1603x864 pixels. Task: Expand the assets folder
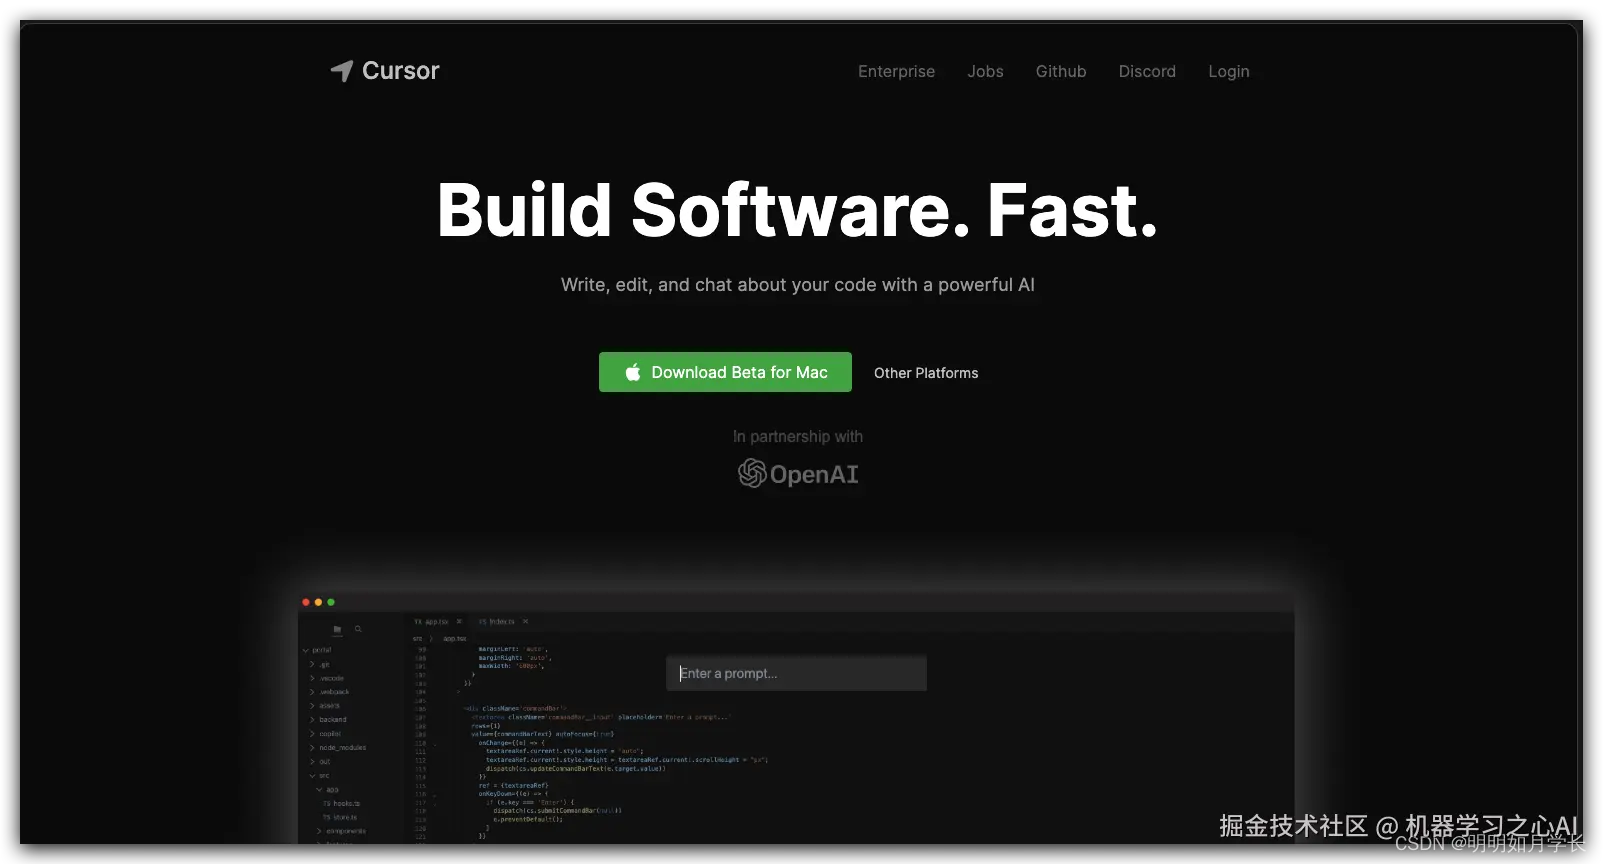coord(325,706)
